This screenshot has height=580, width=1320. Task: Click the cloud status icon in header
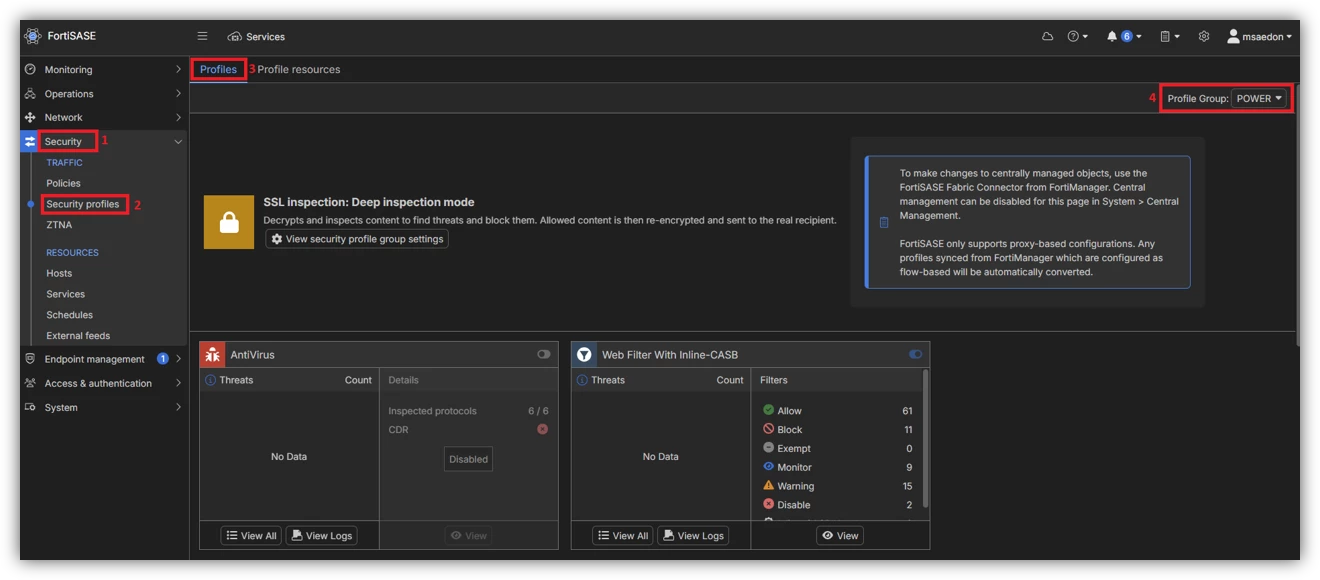(1047, 36)
